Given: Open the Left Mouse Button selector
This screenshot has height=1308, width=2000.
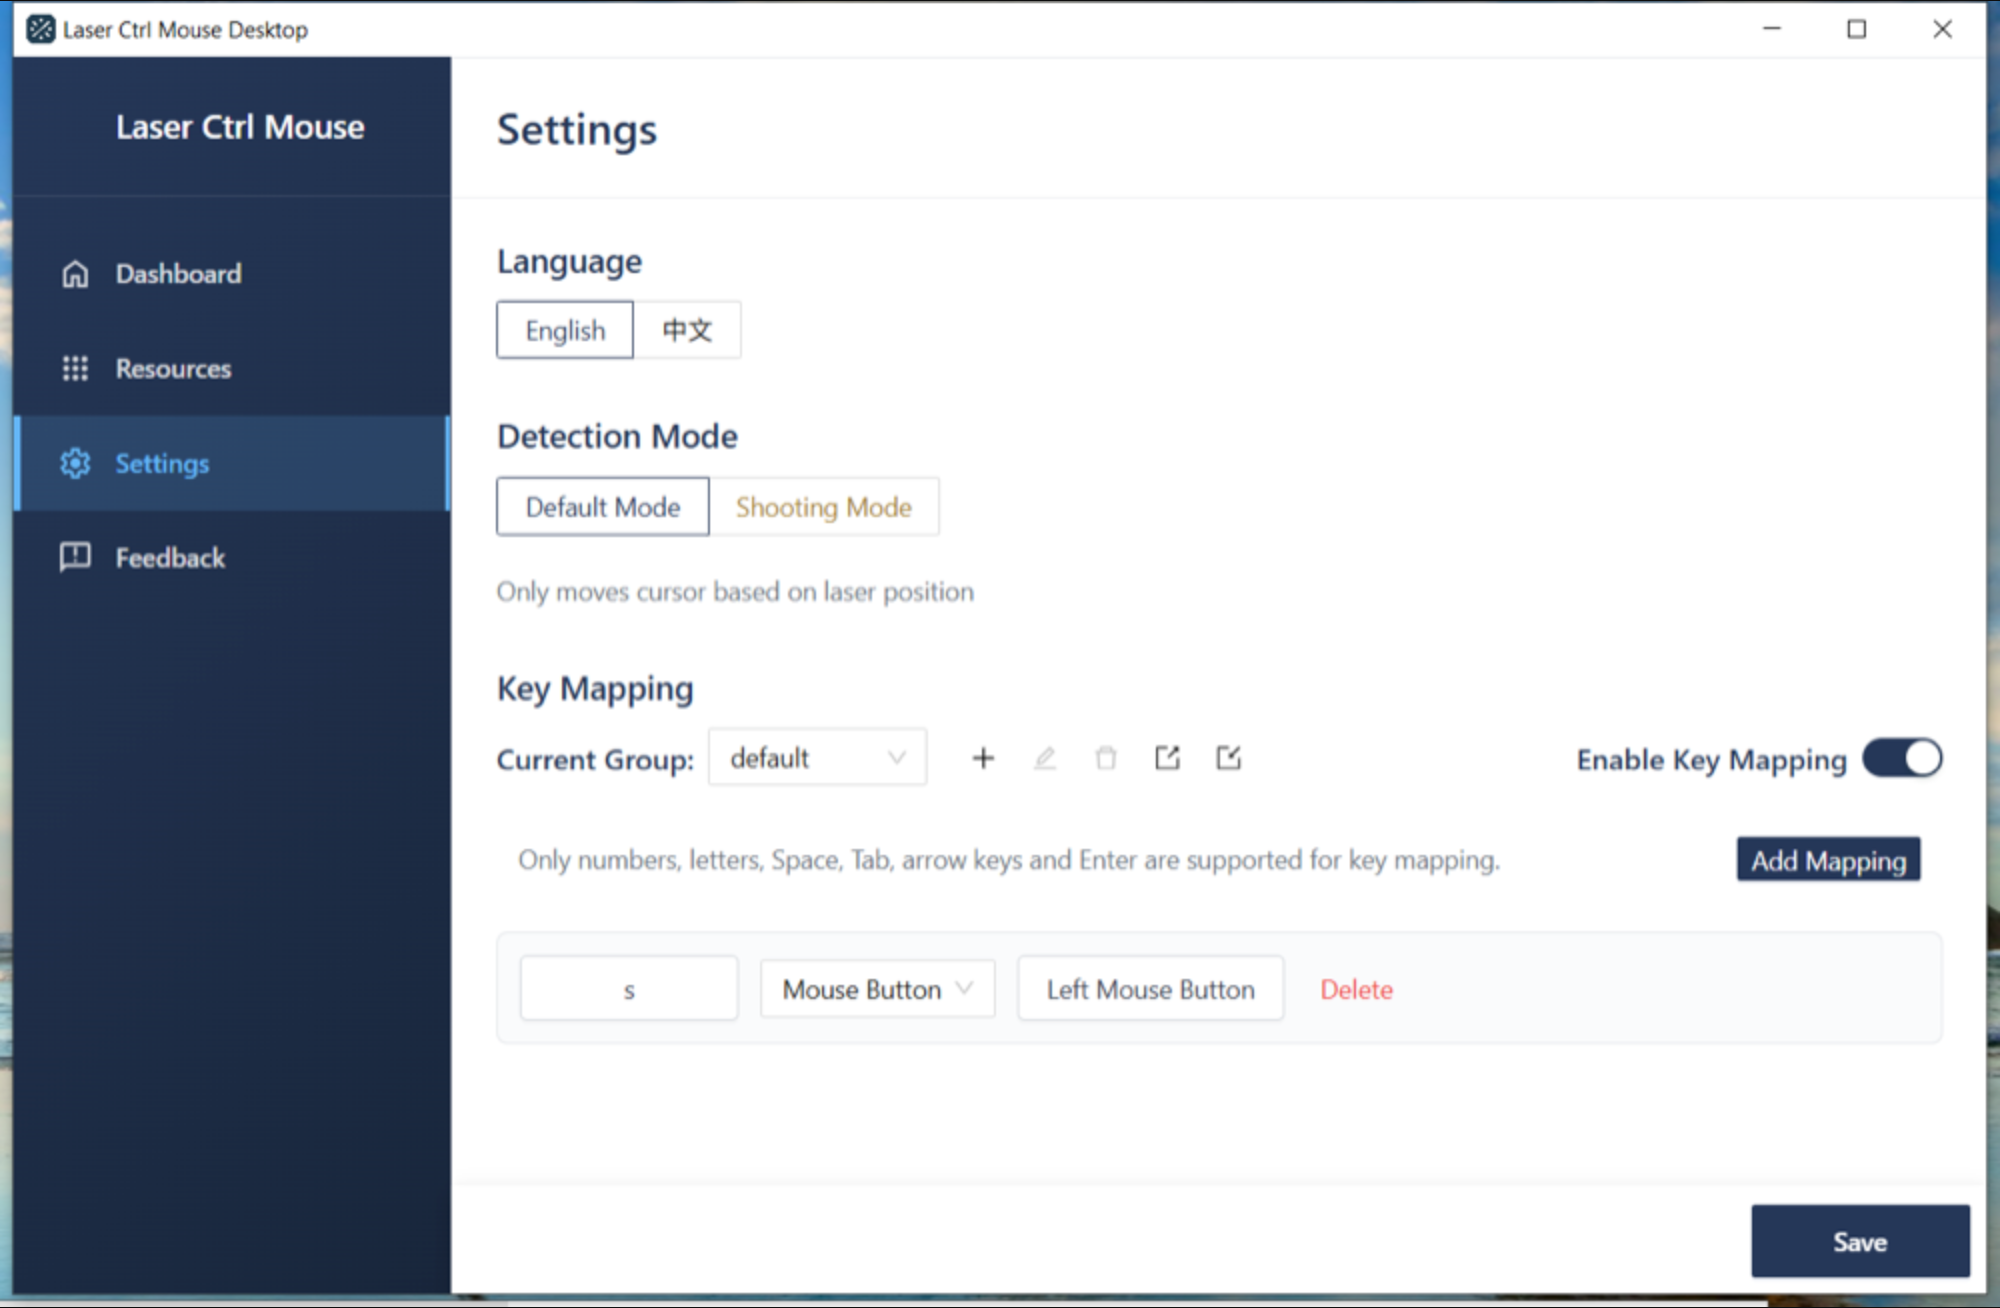Looking at the screenshot, I should point(1150,989).
